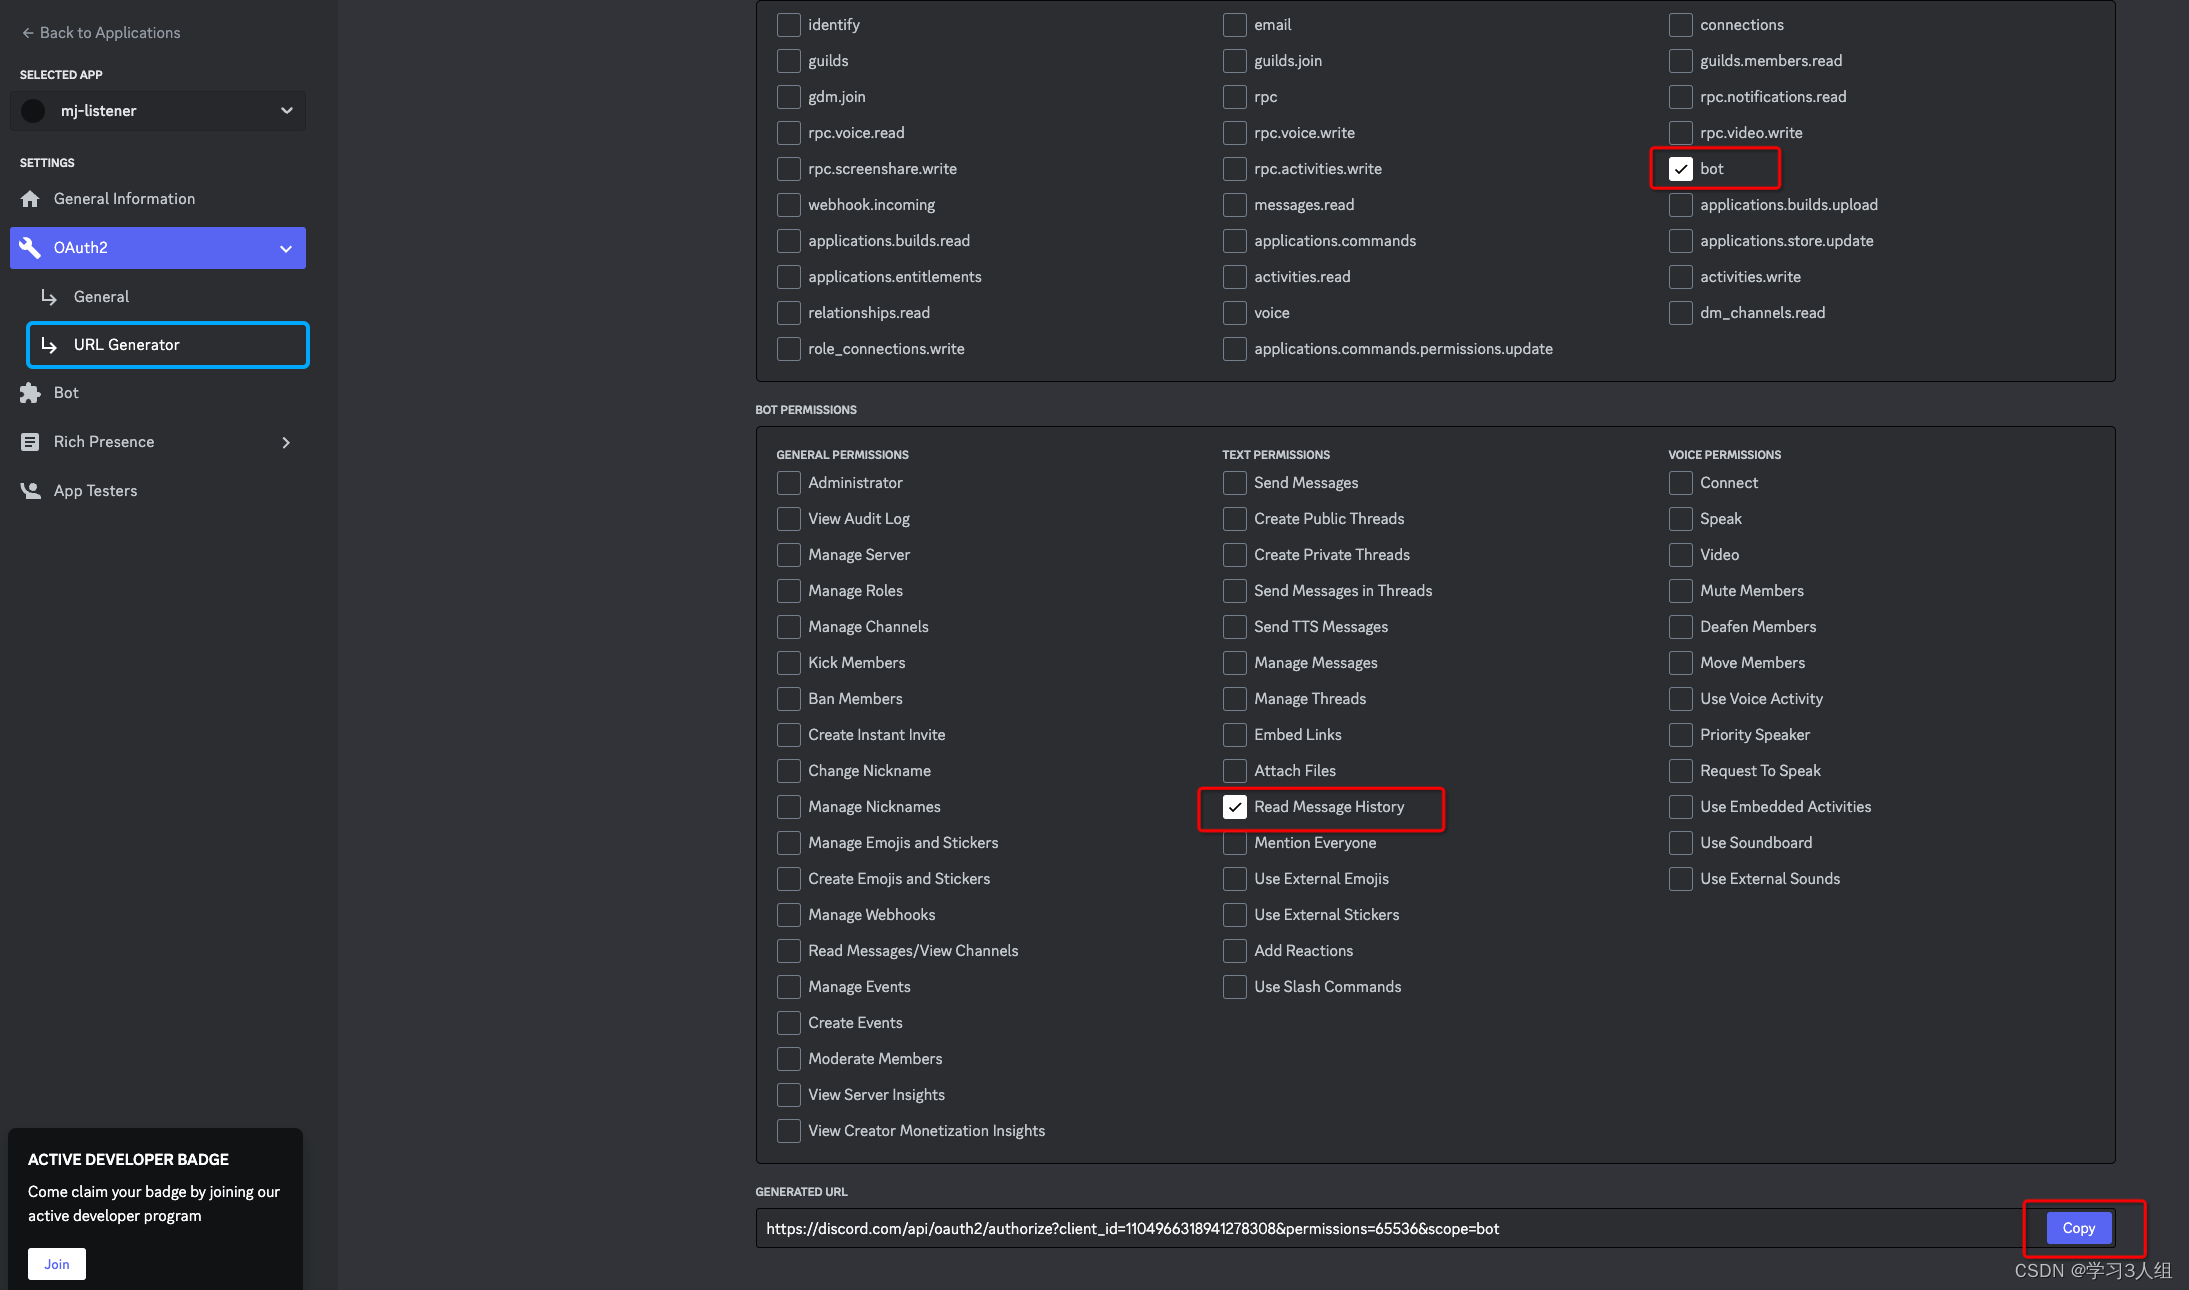Tick the voice scope checkbox
The width and height of the screenshot is (2189, 1290).
pyautogui.click(x=1234, y=313)
